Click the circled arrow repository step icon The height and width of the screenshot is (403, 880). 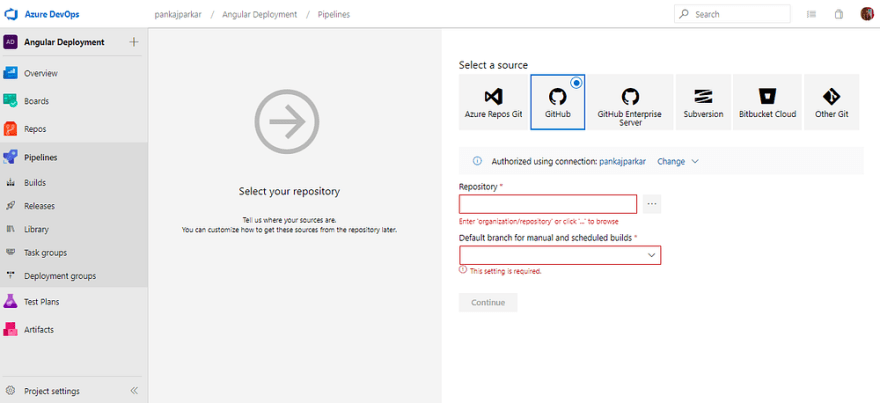click(287, 121)
